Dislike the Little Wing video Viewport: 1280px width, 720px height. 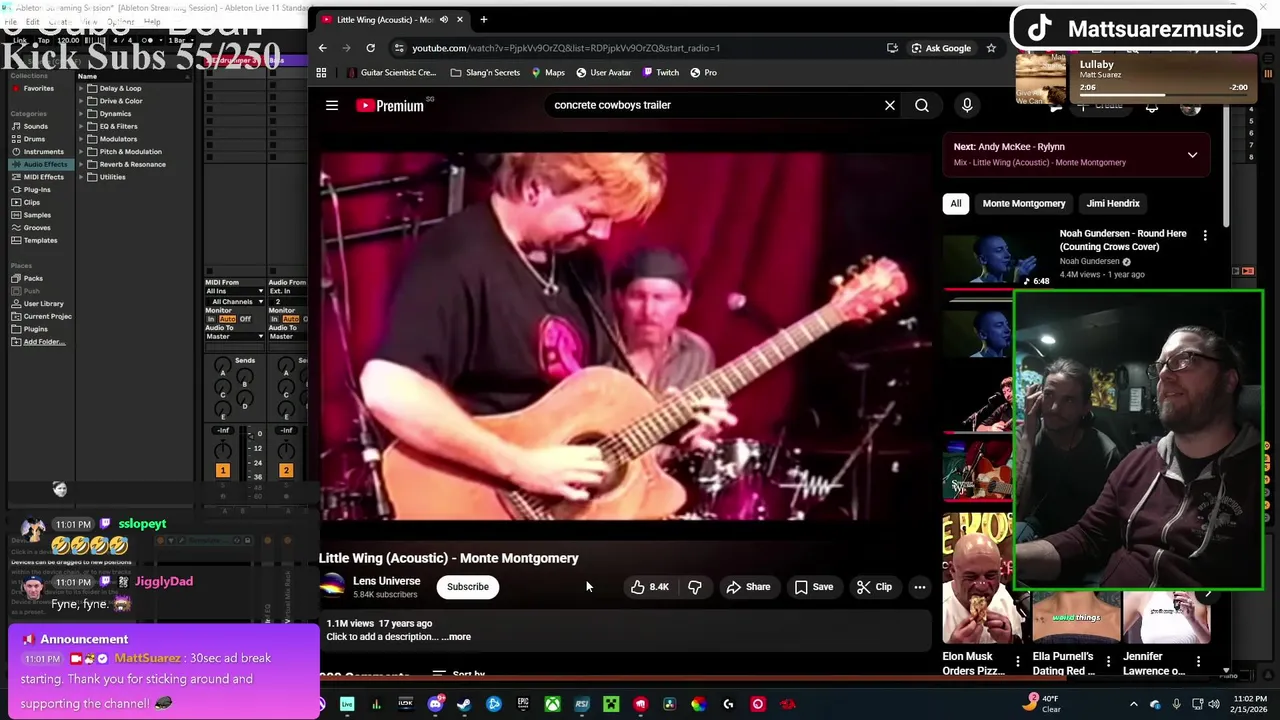(x=695, y=587)
